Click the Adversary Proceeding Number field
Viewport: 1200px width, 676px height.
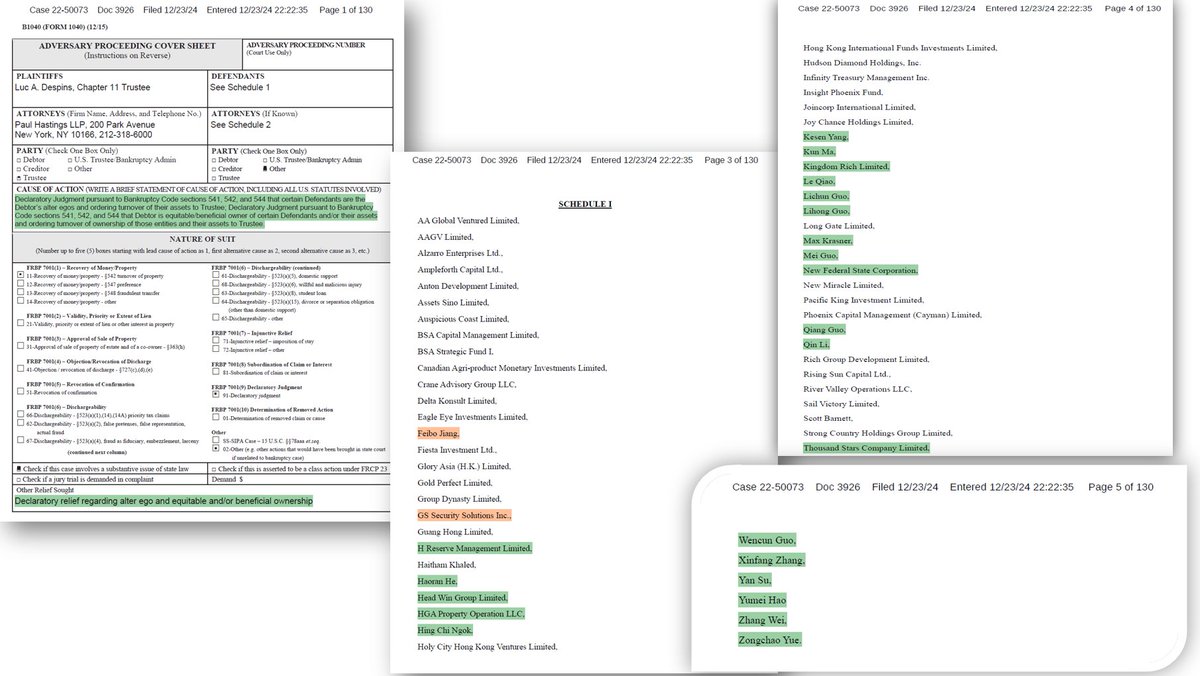click(x=318, y=54)
